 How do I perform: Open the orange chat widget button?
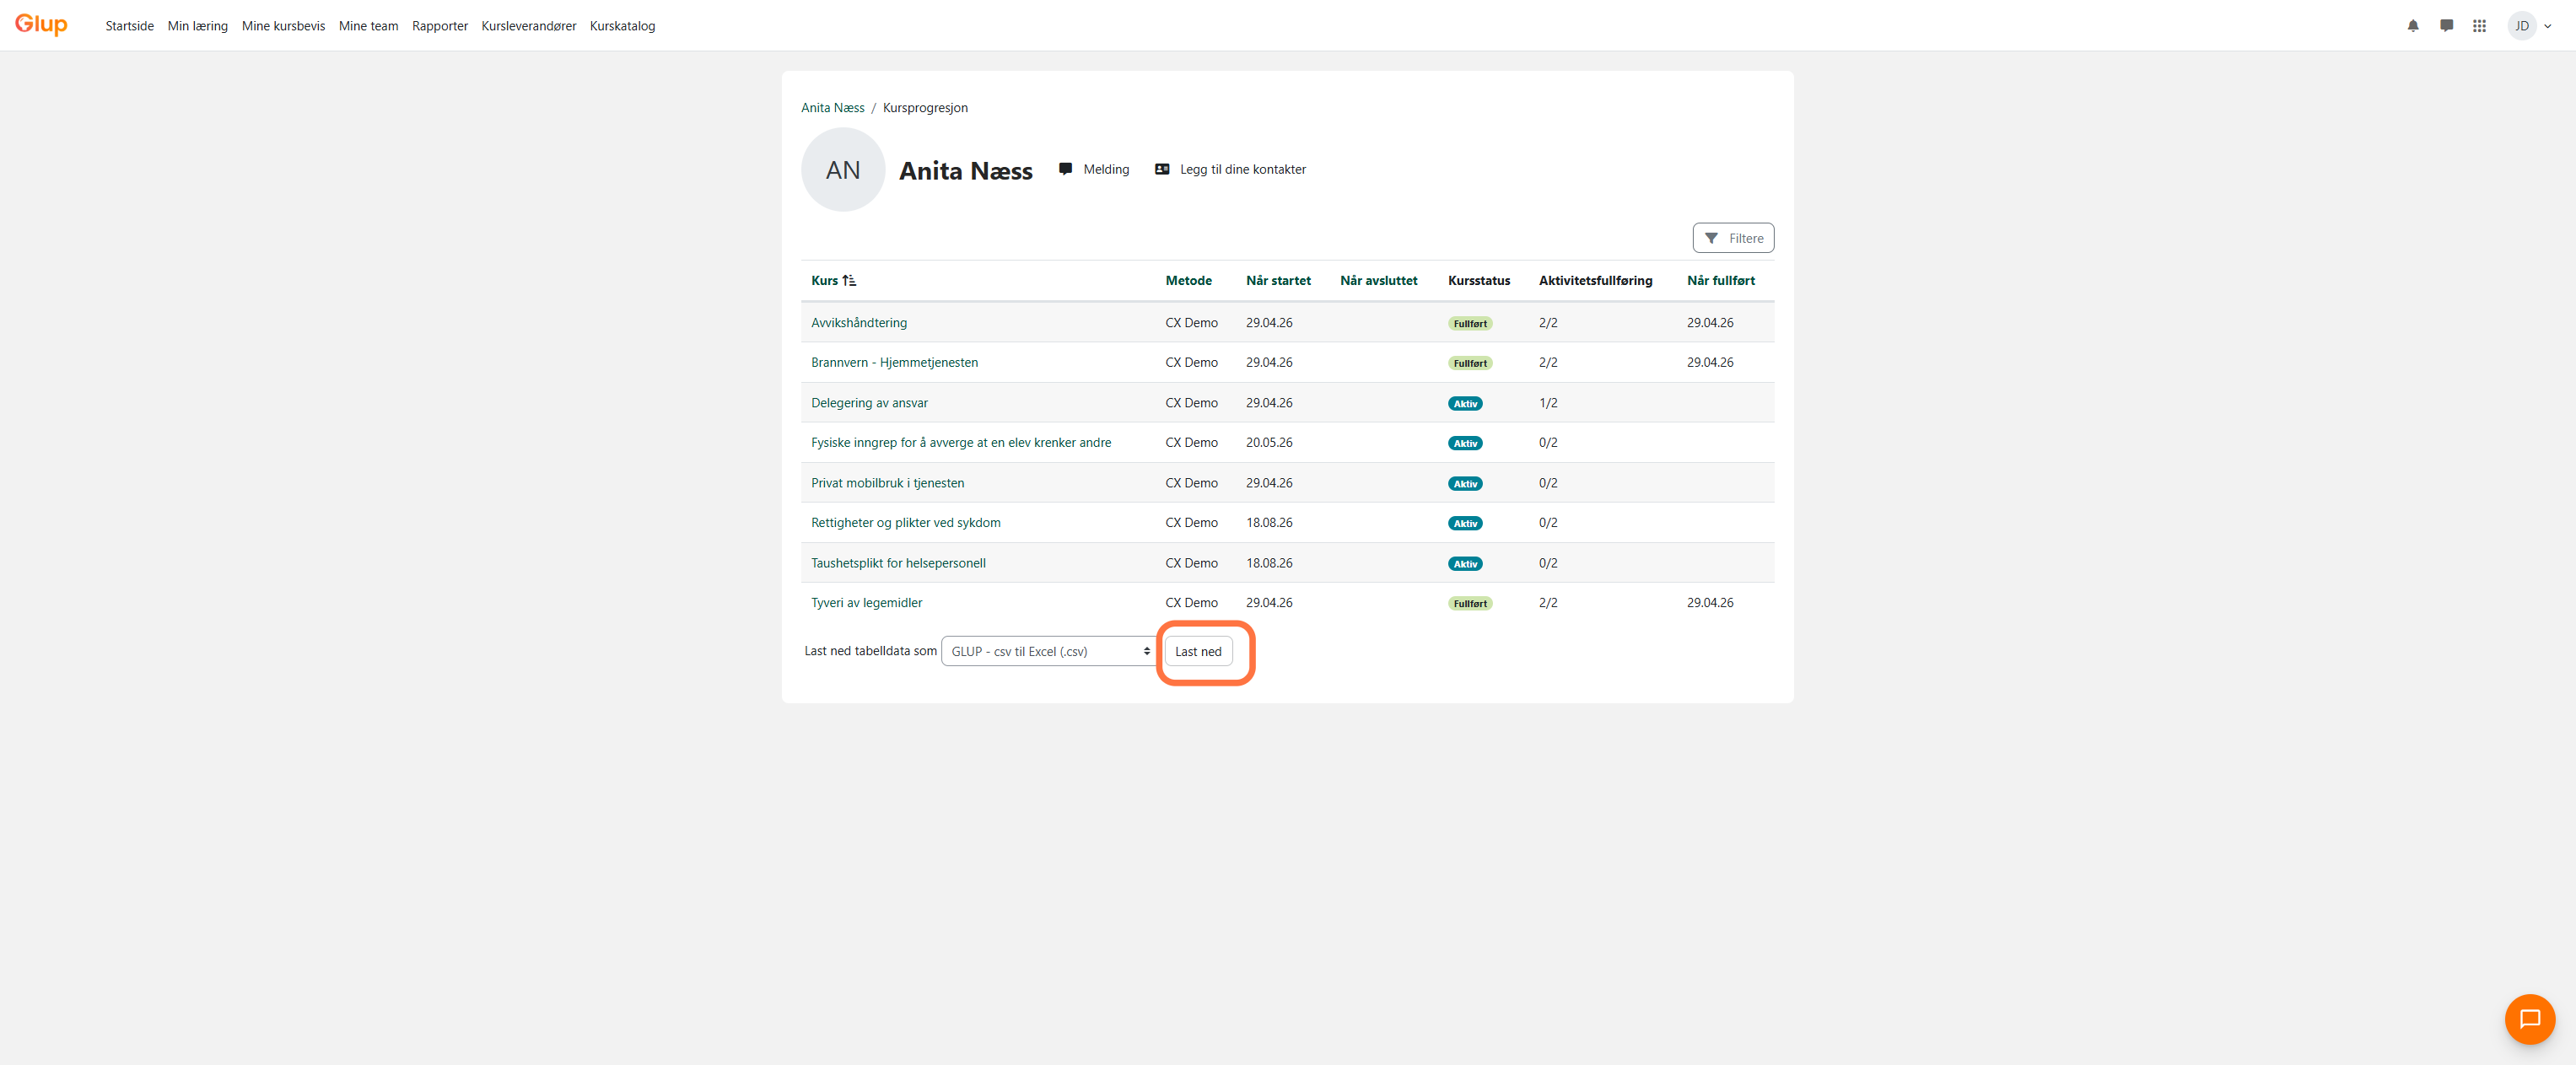click(2529, 1019)
